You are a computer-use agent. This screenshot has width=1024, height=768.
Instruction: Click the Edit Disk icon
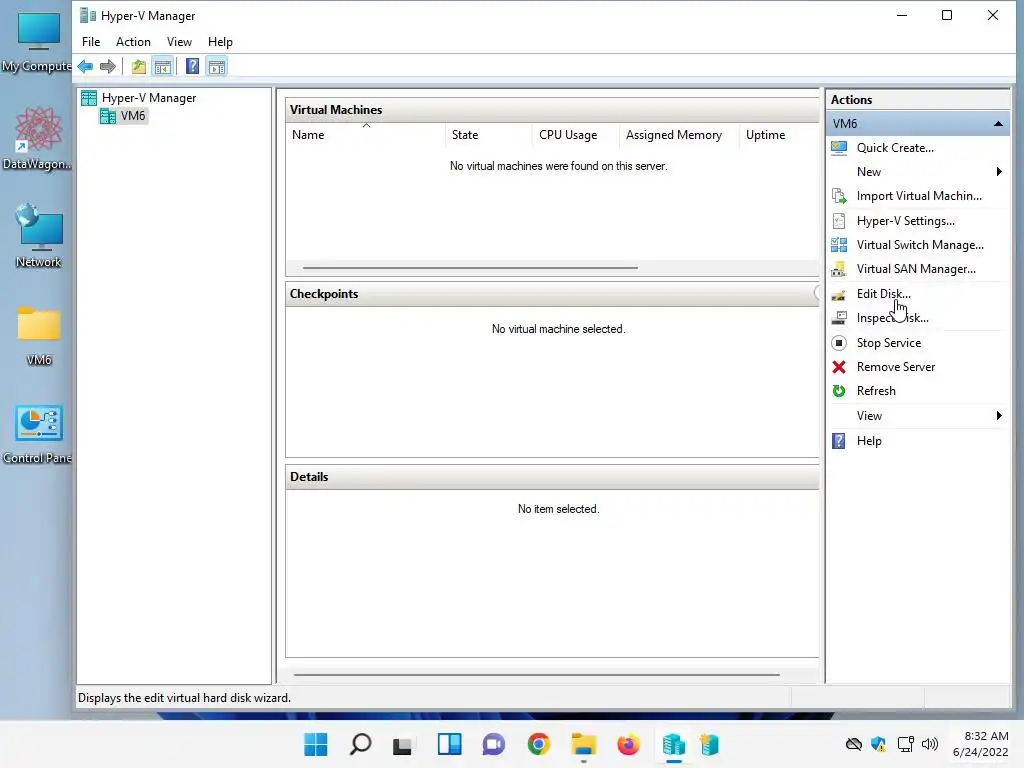tap(839, 295)
